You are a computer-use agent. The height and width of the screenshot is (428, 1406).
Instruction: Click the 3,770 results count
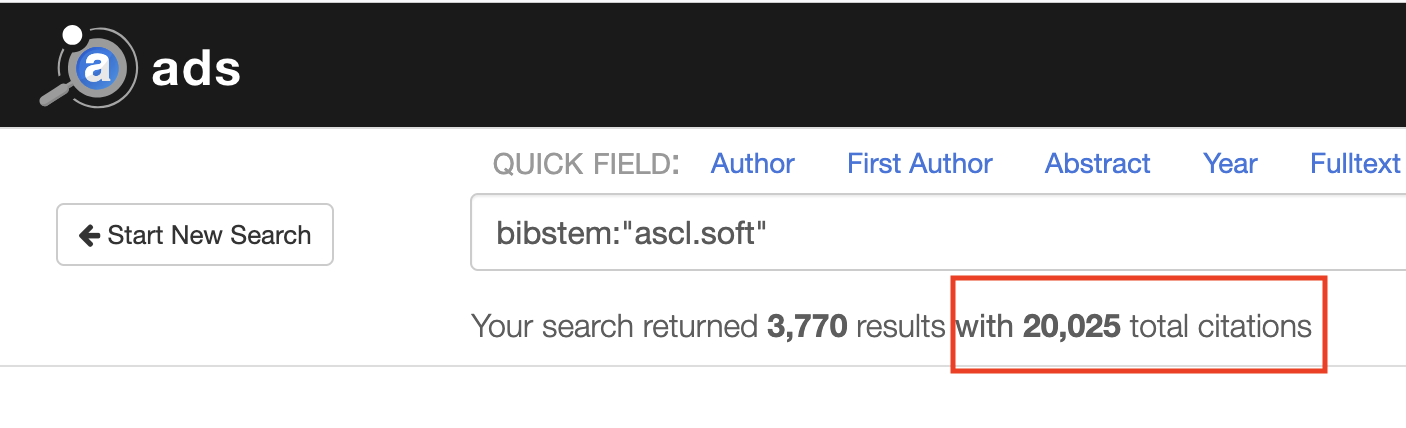pyautogui.click(x=807, y=326)
